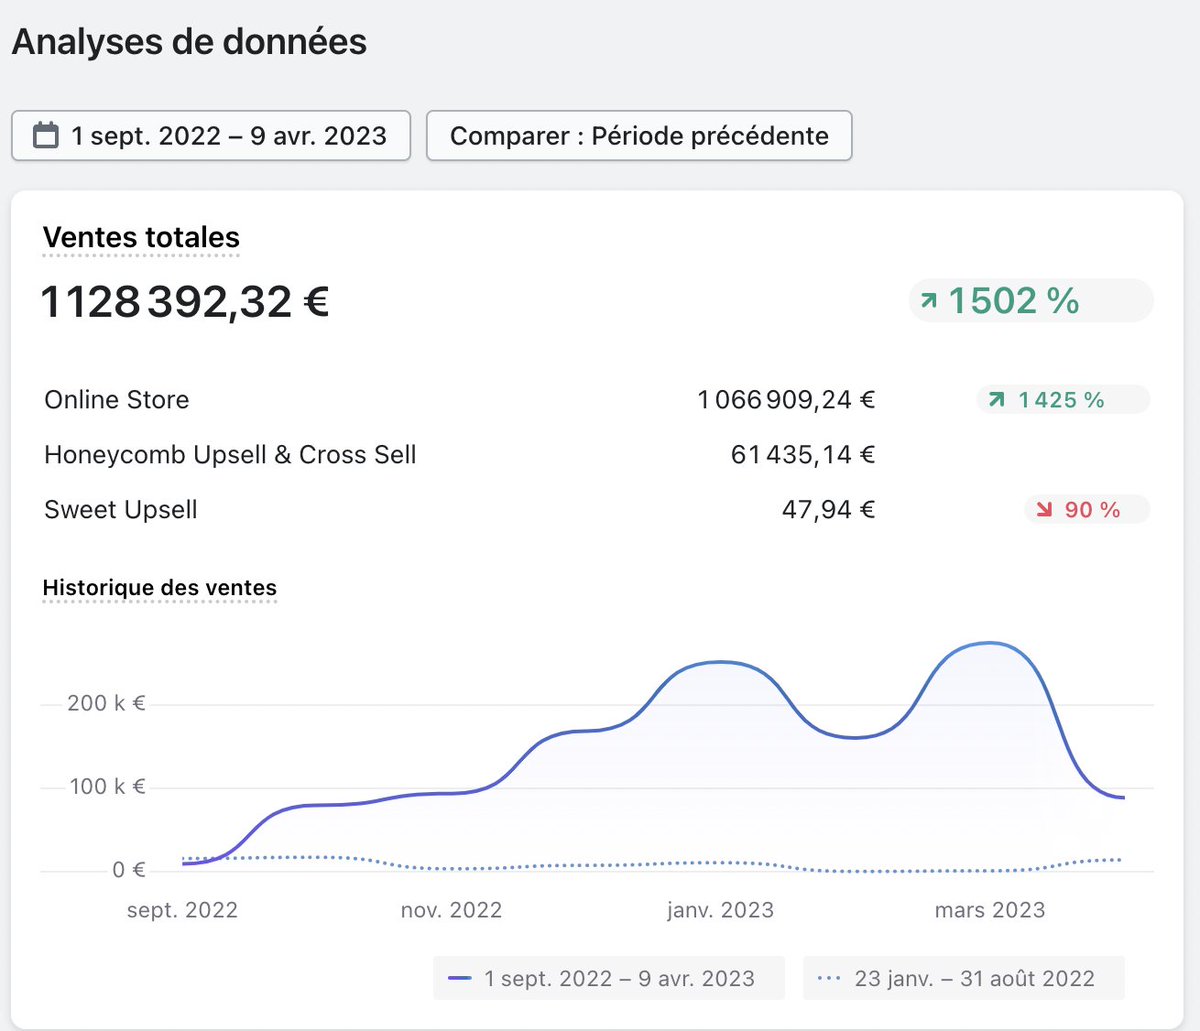Open the Comparer : Période précédente selector
The width and height of the screenshot is (1200, 1031).
(x=639, y=135)
